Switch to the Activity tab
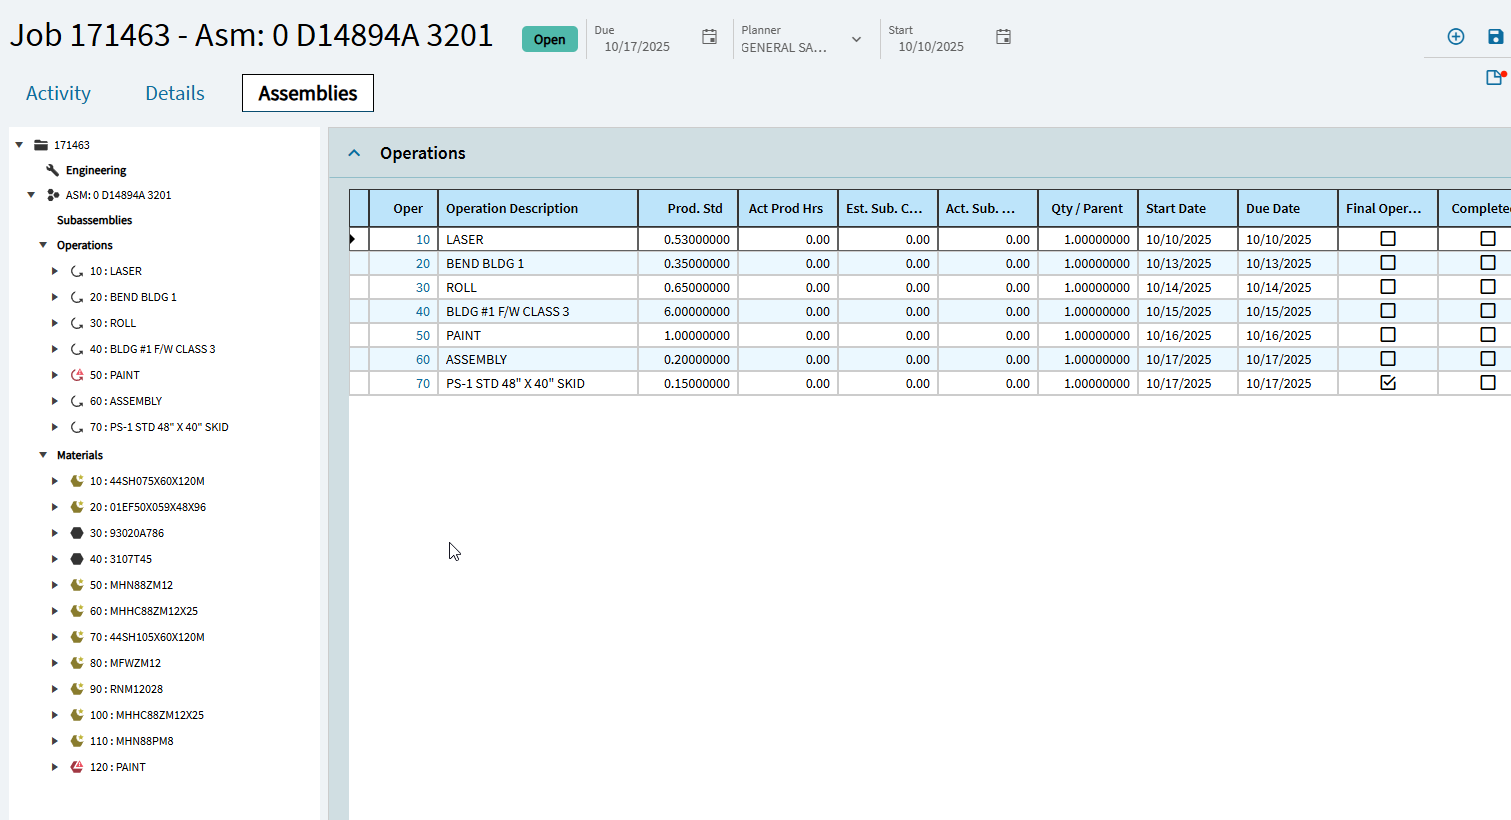The height and width of the screenshot is (820, 1511). (58, 93)
